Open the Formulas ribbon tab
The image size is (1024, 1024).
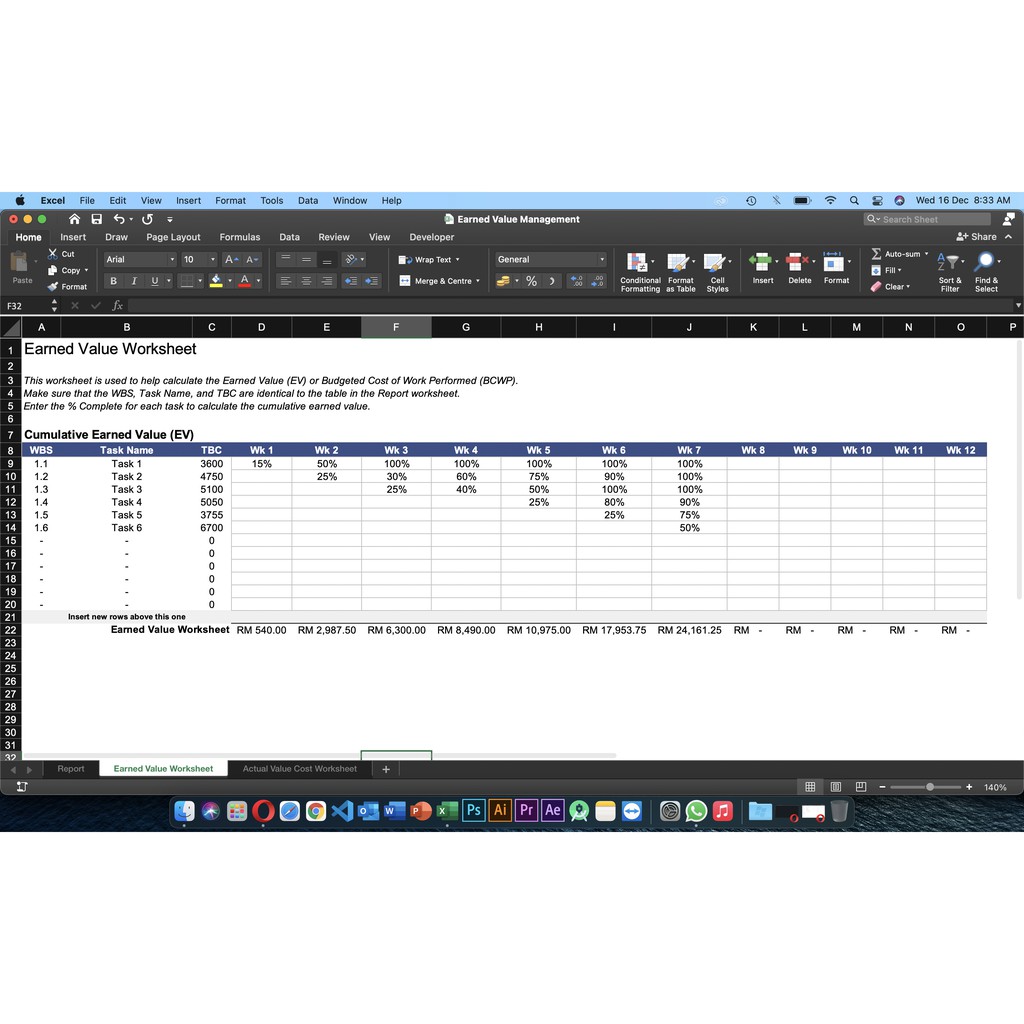[x=239, y=237]
